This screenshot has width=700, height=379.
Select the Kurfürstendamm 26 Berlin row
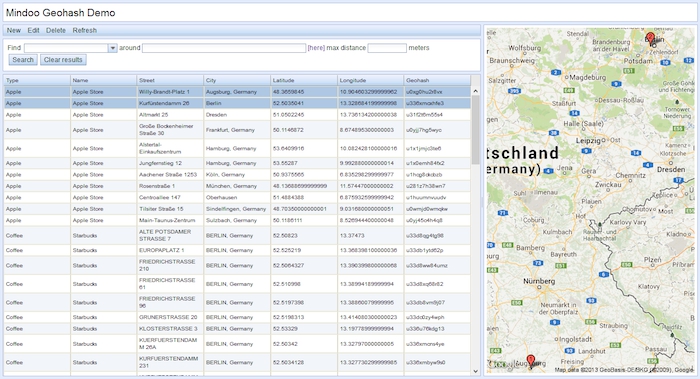pyautogui.click(x=237, y=103)
